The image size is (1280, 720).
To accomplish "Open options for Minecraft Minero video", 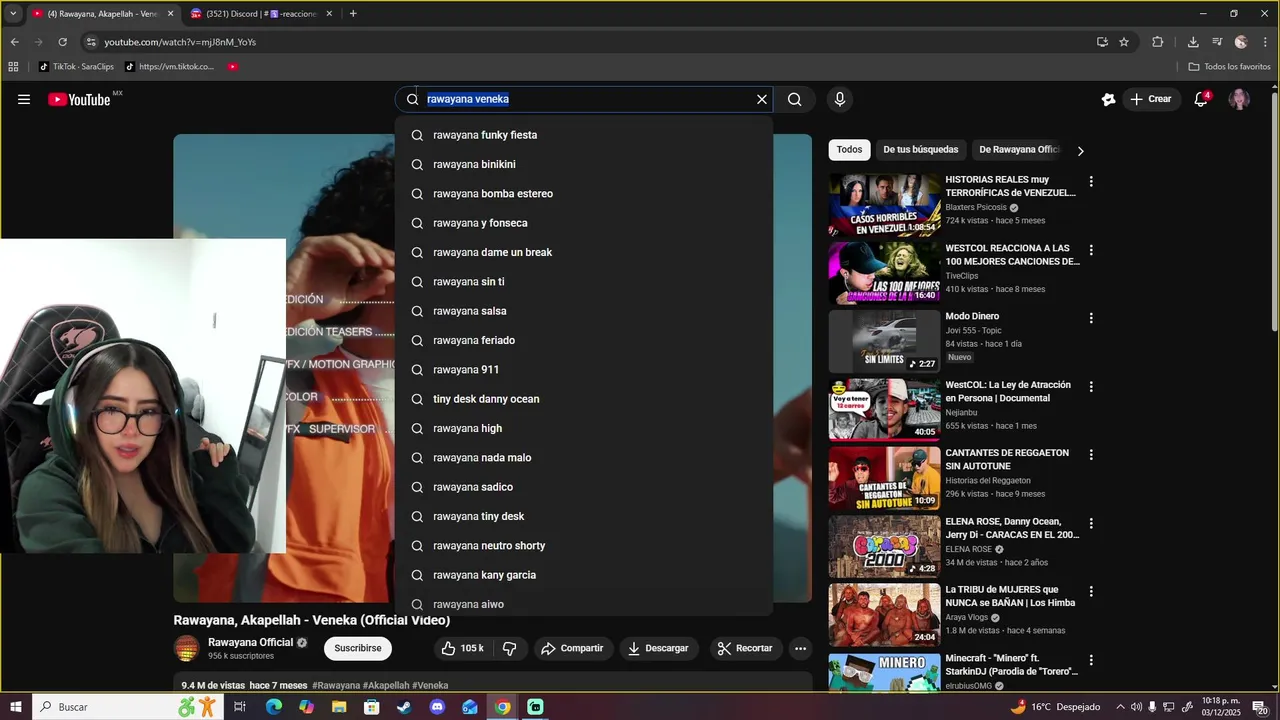I will click(x=1091, y=660).
